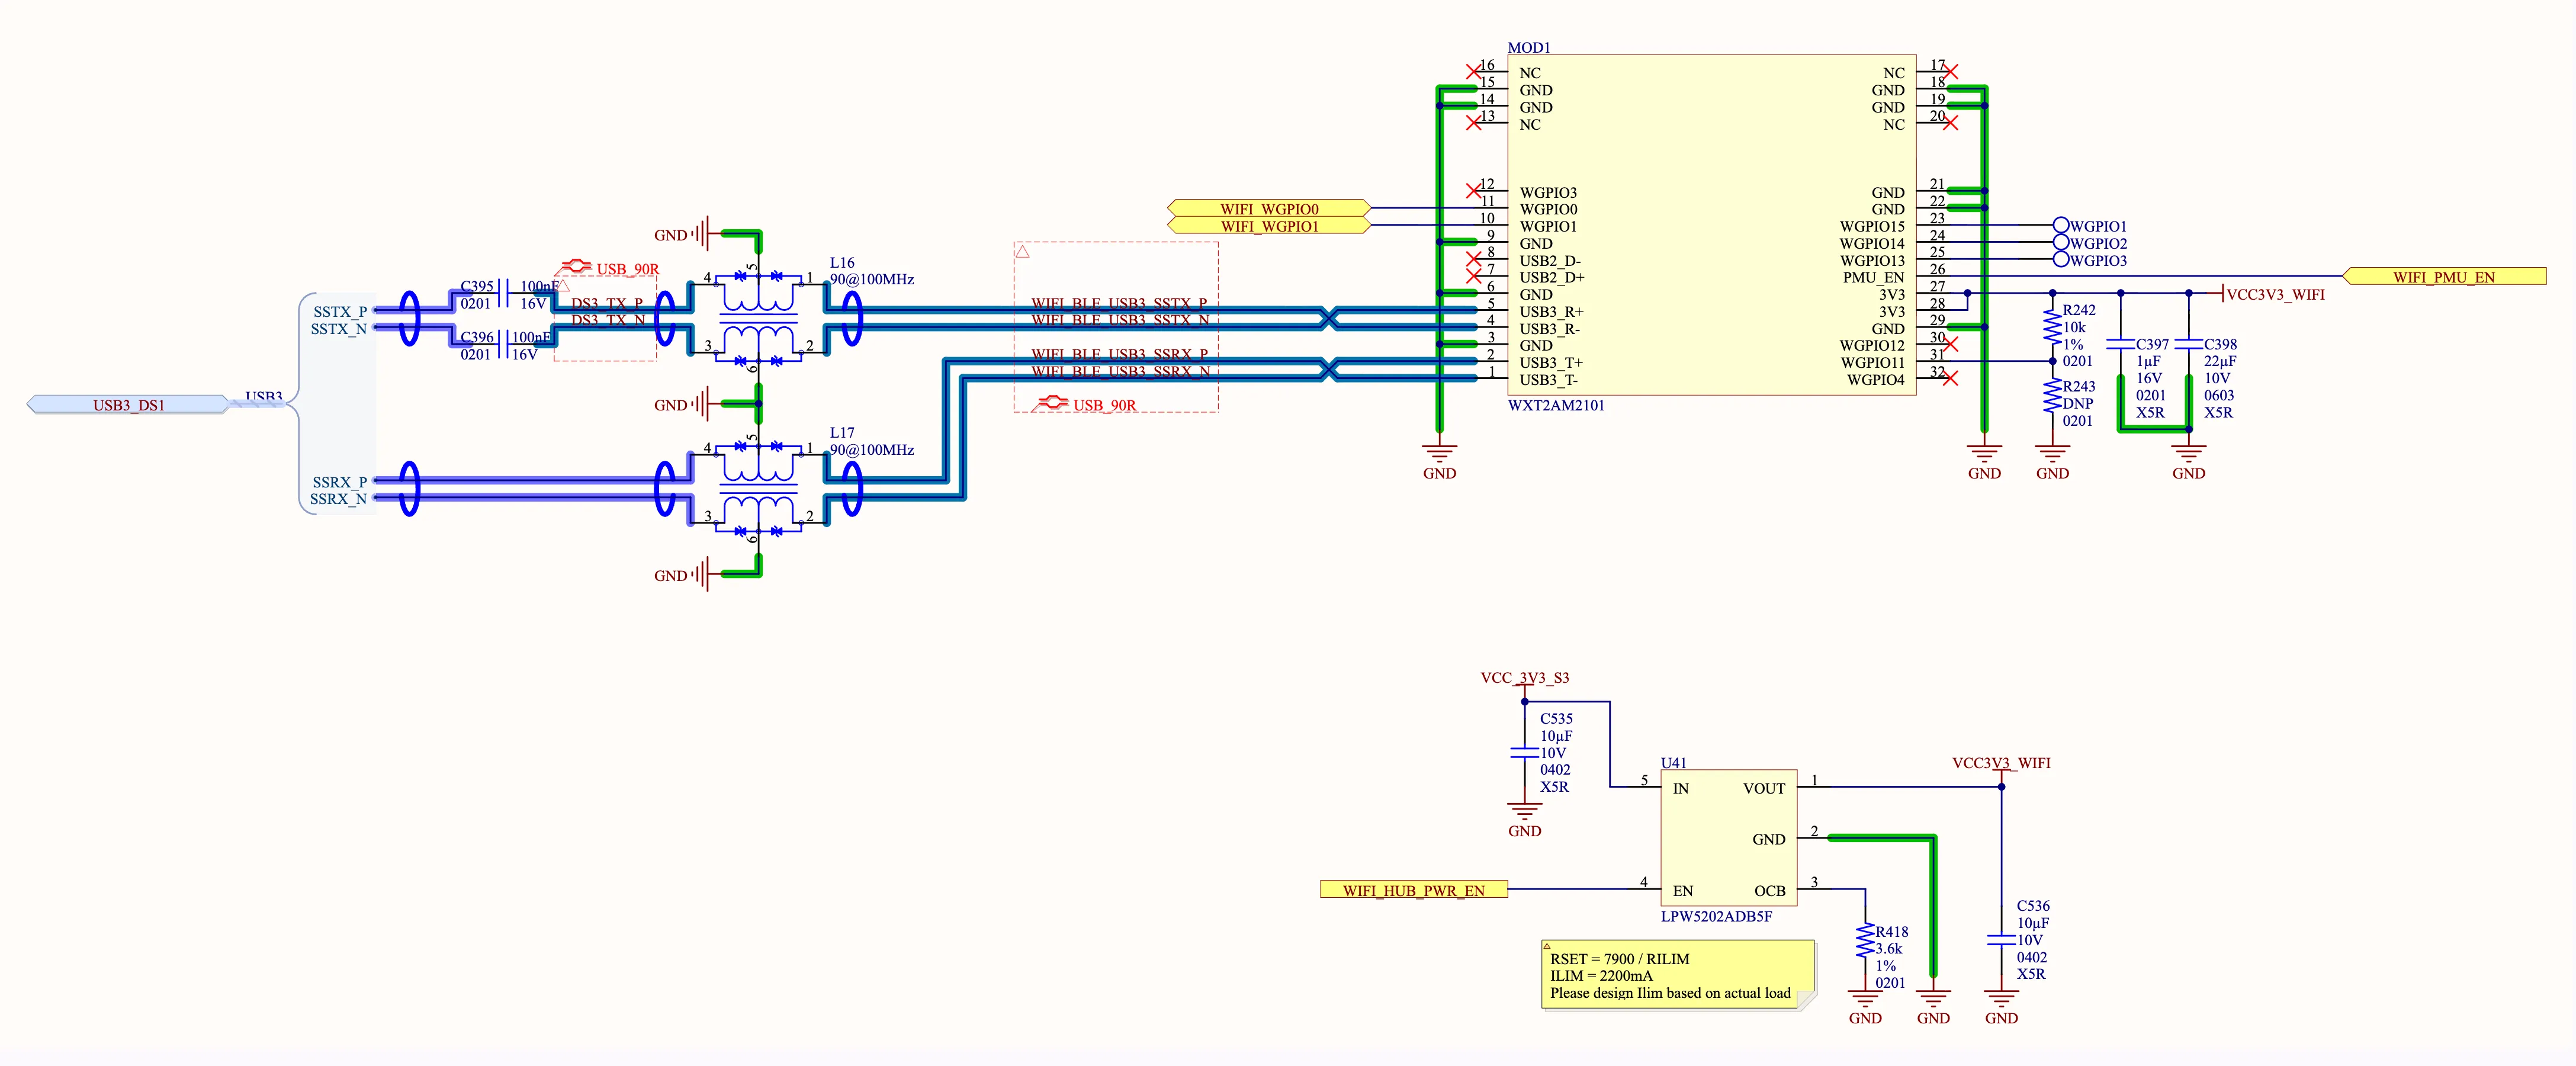The image size is (2576, 1066).
Task: Click the GND symbol below R418
Action: tap(1865, 1007)
